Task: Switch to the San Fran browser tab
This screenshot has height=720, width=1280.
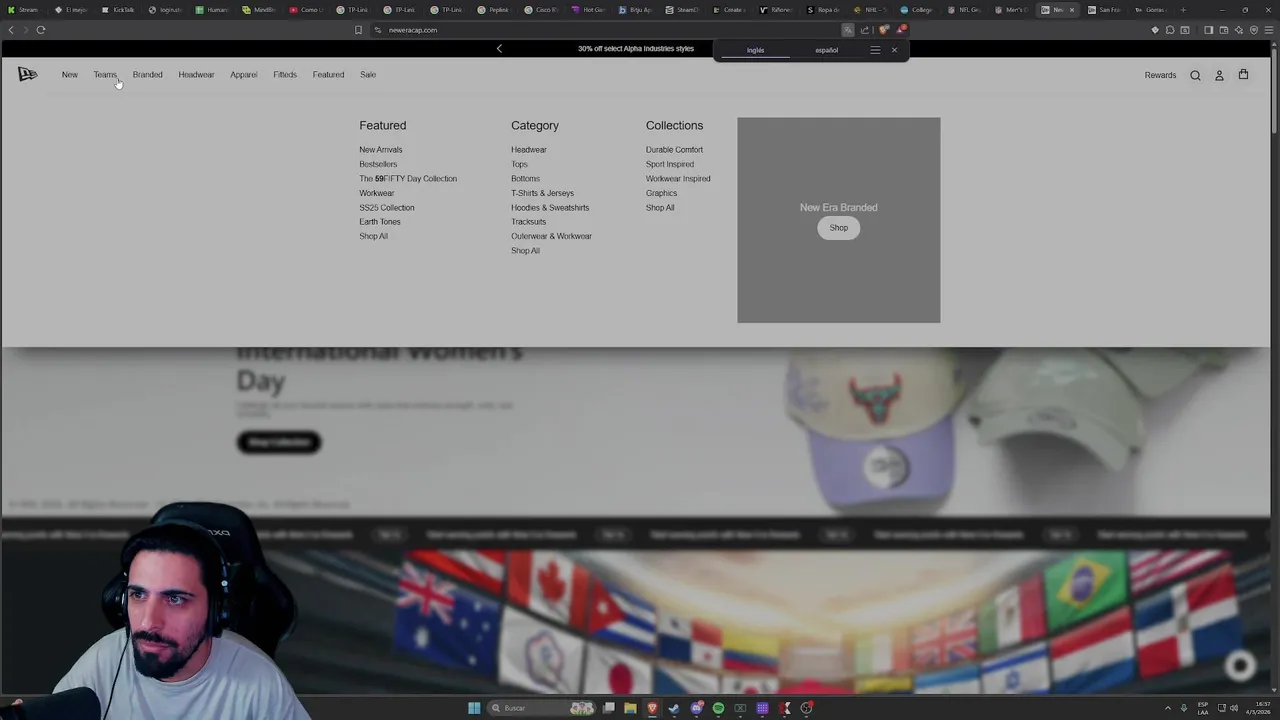Action: pos(1105,10)
